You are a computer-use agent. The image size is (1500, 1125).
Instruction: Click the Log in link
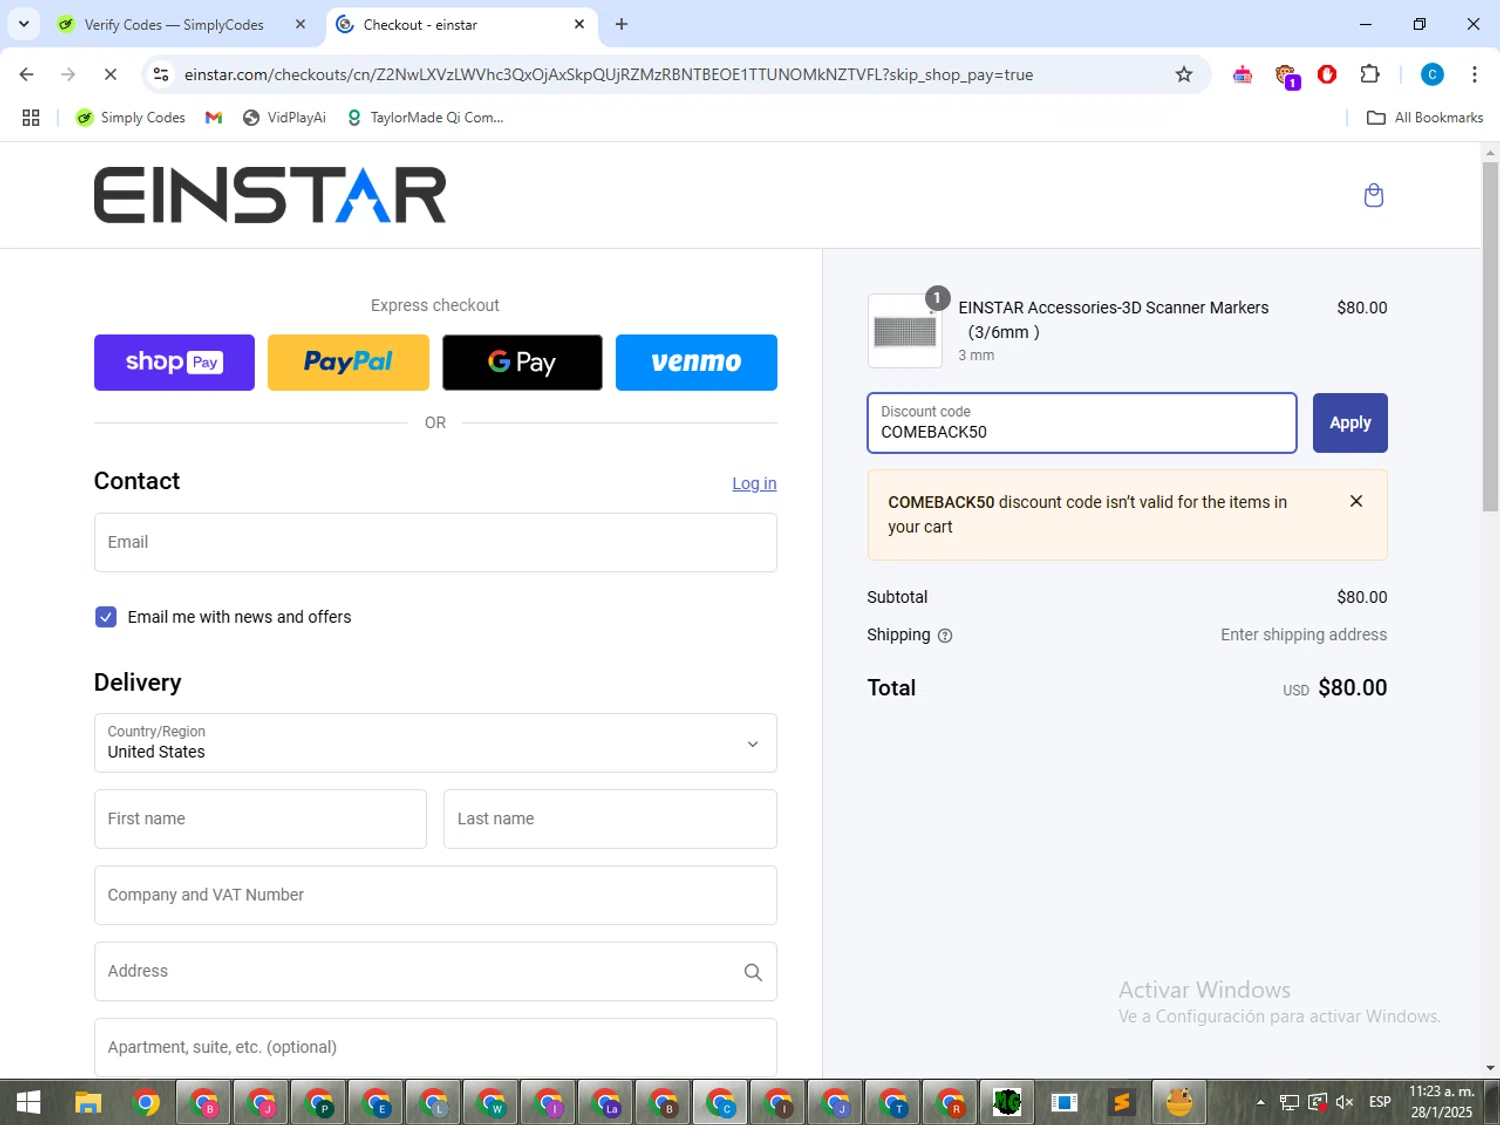(754, 484)
